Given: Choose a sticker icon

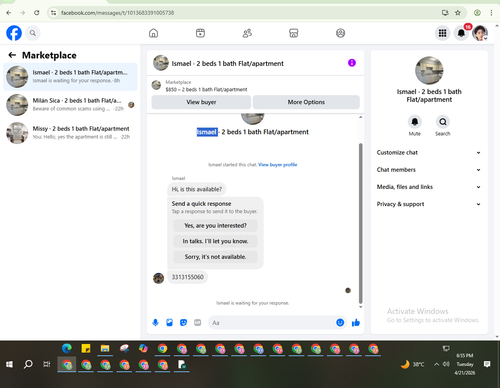Looking at the screenshot, I should point(183,322).
